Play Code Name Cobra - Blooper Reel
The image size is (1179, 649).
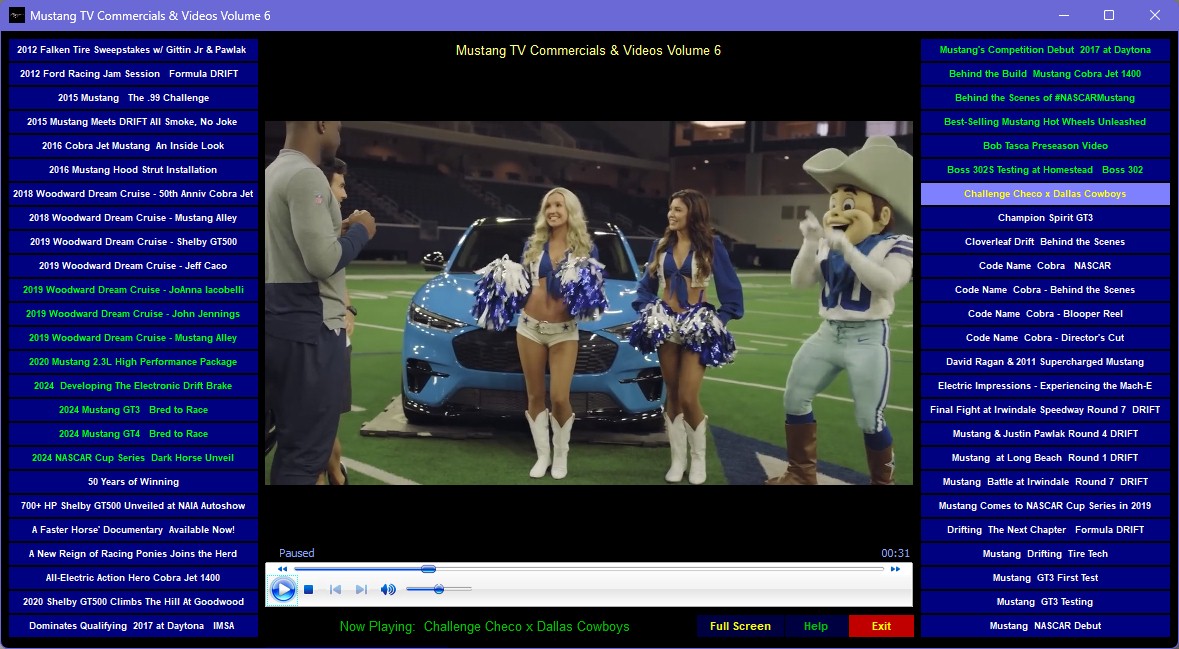tap(1045, 314)
